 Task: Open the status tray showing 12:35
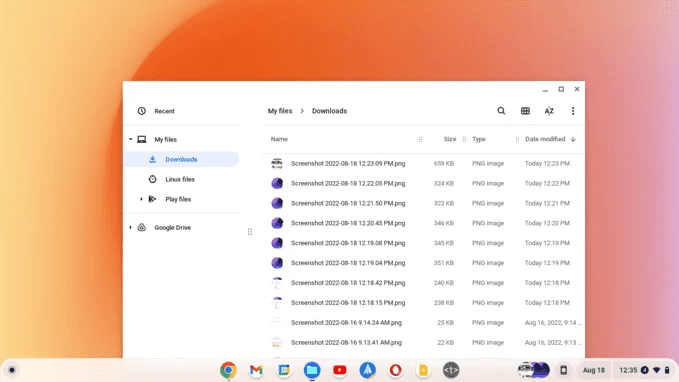coord(644,370)
